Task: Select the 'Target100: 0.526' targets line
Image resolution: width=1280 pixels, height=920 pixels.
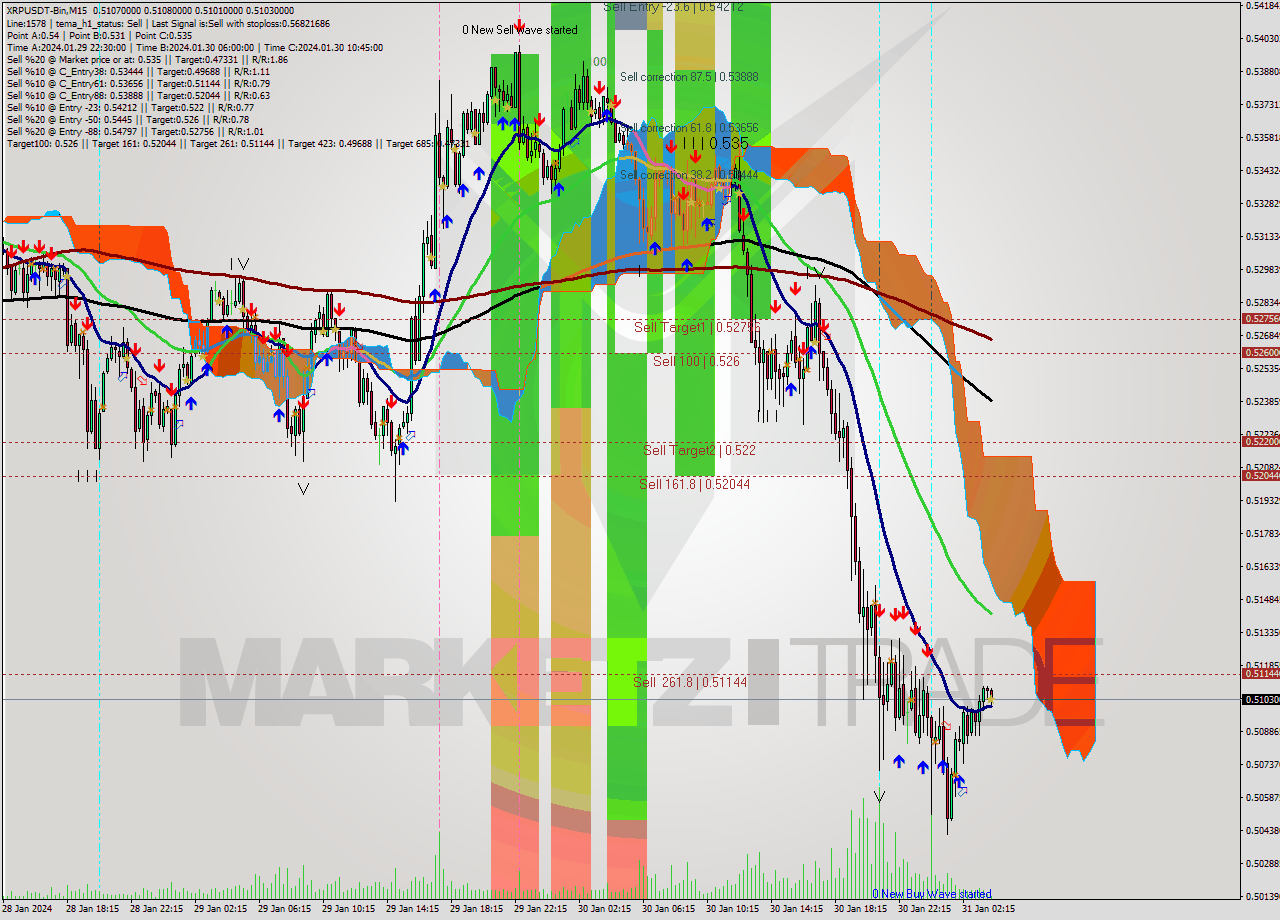Action: tap(238, 143)
